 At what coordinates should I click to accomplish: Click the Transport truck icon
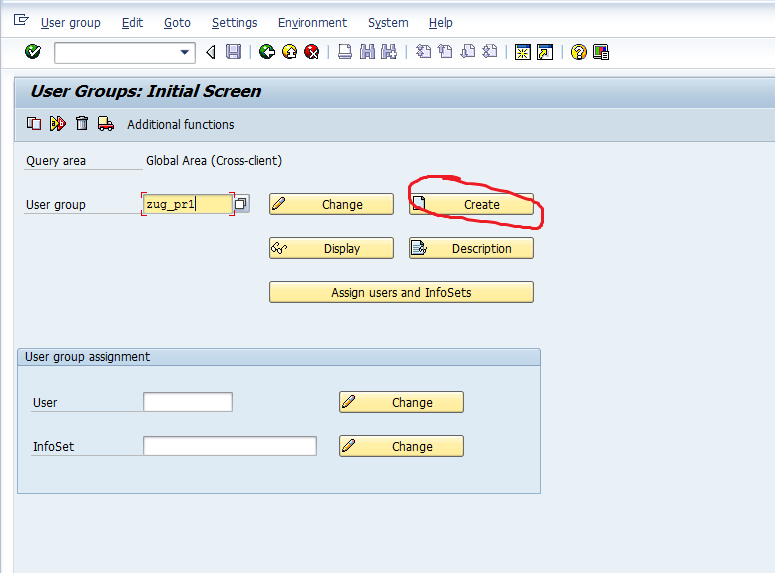(106, 124)
